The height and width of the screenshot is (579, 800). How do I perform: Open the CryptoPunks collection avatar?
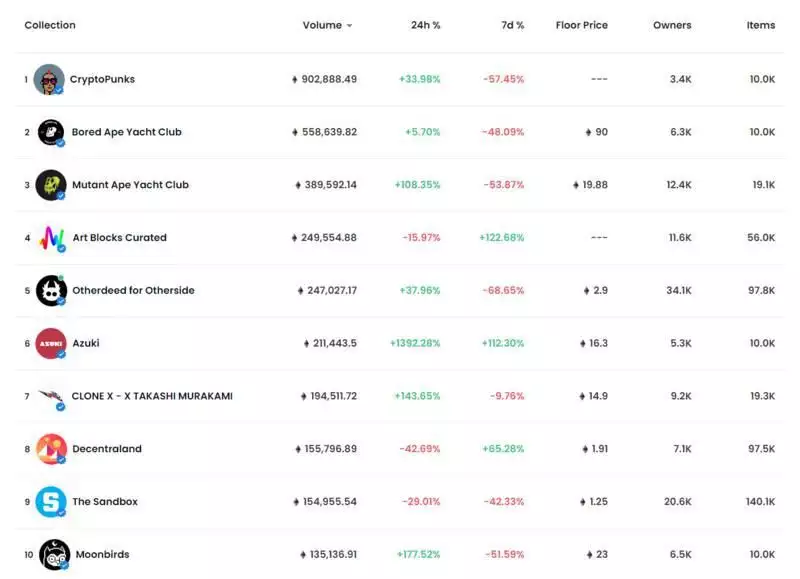(49, 79)
